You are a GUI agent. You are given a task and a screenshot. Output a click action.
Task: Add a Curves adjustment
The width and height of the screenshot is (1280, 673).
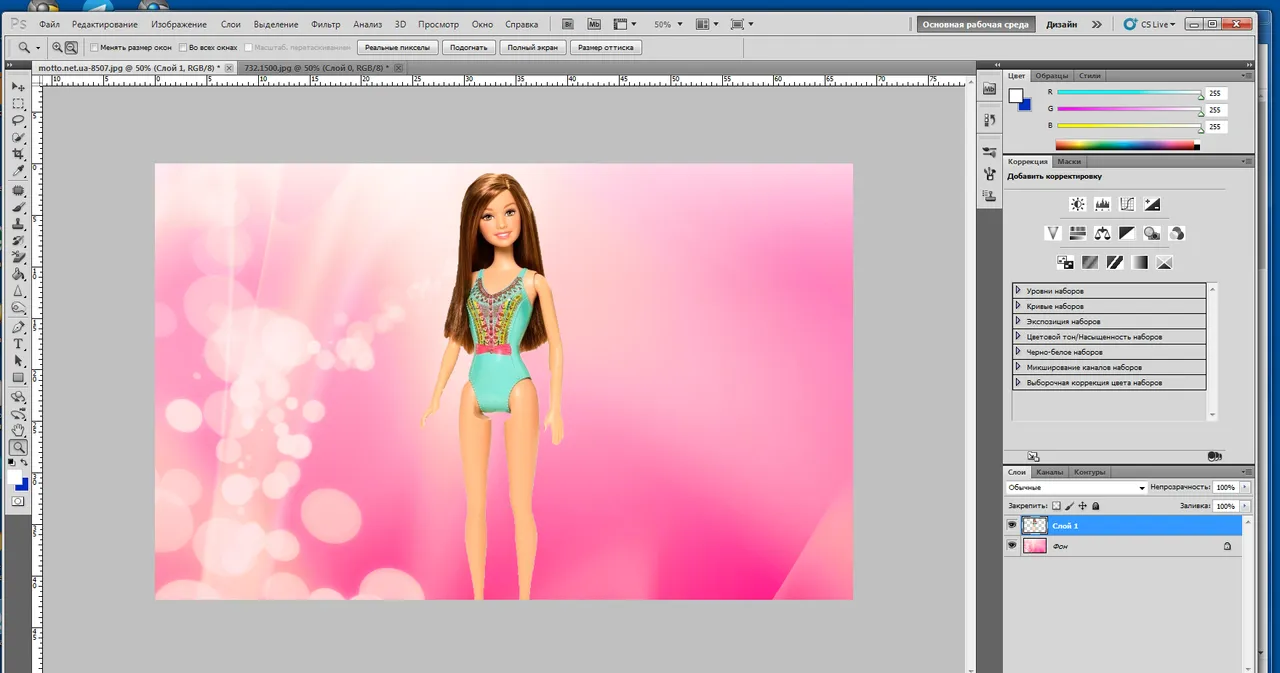coord(1127,204)
